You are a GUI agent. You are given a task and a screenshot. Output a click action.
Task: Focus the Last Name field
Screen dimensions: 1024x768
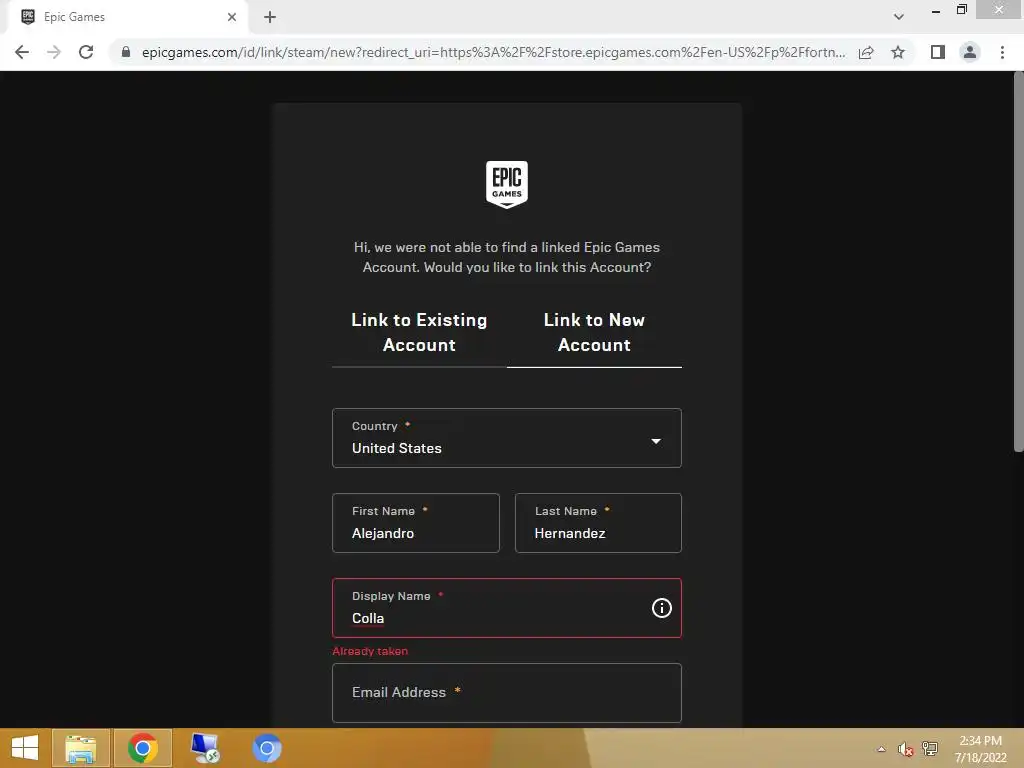(x=598, y=523)
